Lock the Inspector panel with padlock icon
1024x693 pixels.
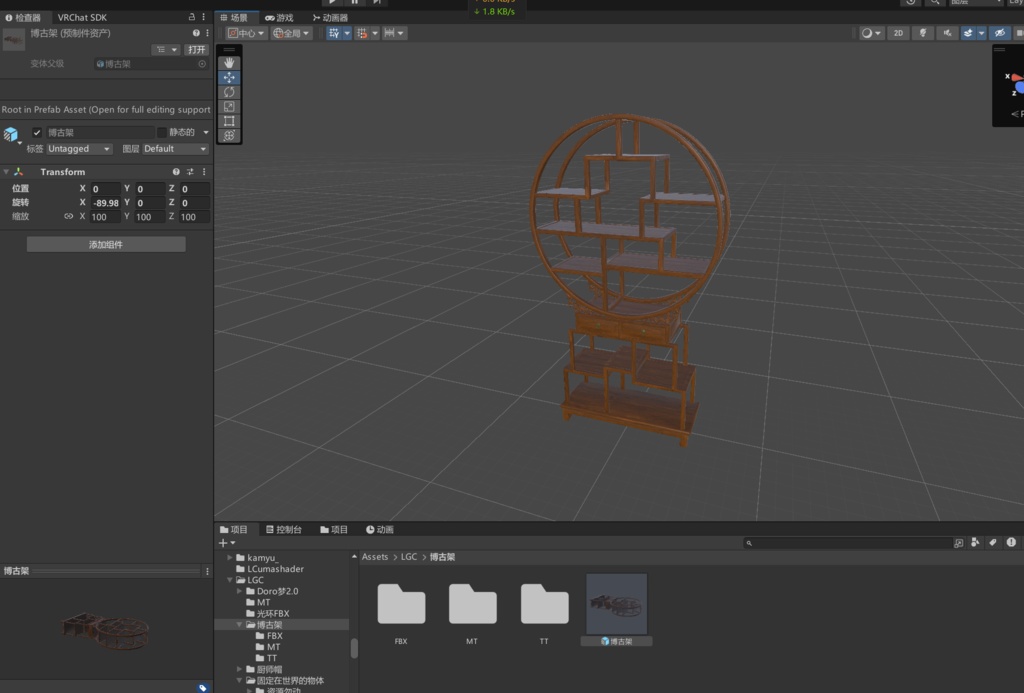click(x=192, y=17)
